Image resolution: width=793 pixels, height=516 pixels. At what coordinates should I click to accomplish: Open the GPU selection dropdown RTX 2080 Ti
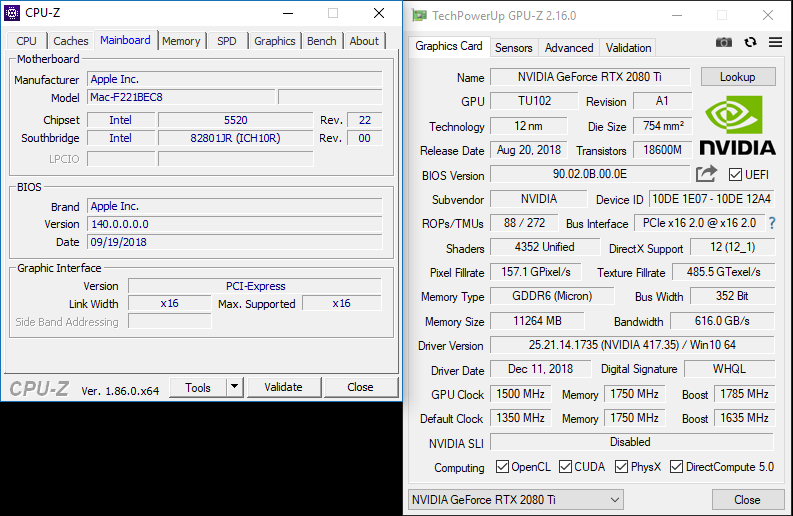click(x=516, y=500)
